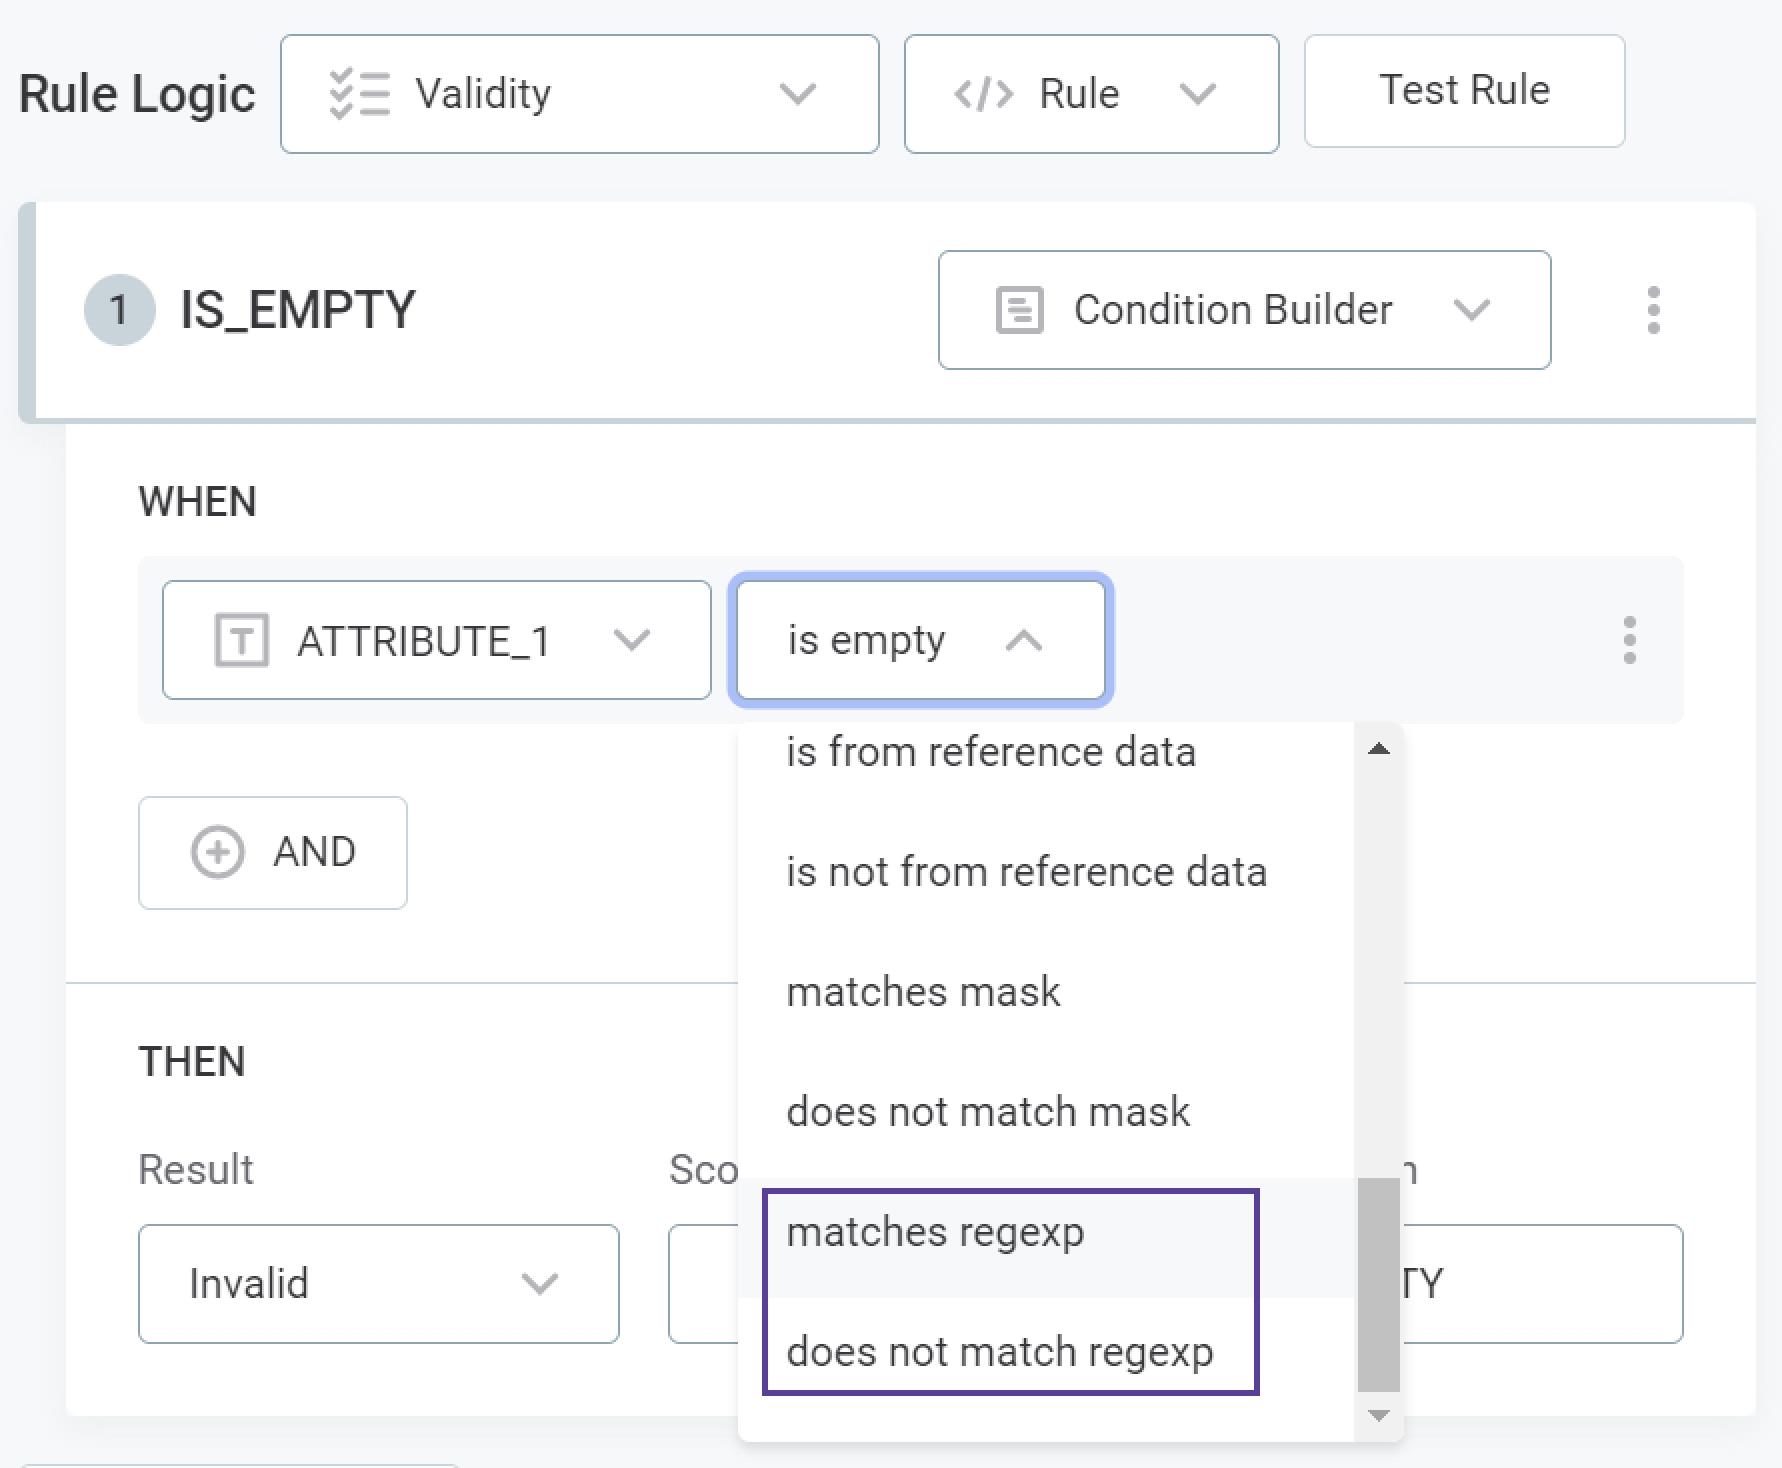1782x1468 pixels.
Task: Click the plus icon in the AND button
Action: [x=217, y=852]
